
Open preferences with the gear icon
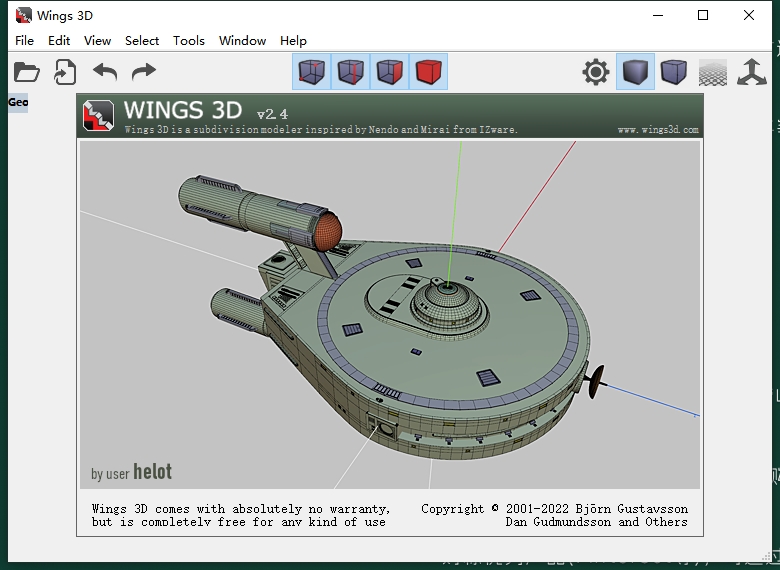pos(595,72)
